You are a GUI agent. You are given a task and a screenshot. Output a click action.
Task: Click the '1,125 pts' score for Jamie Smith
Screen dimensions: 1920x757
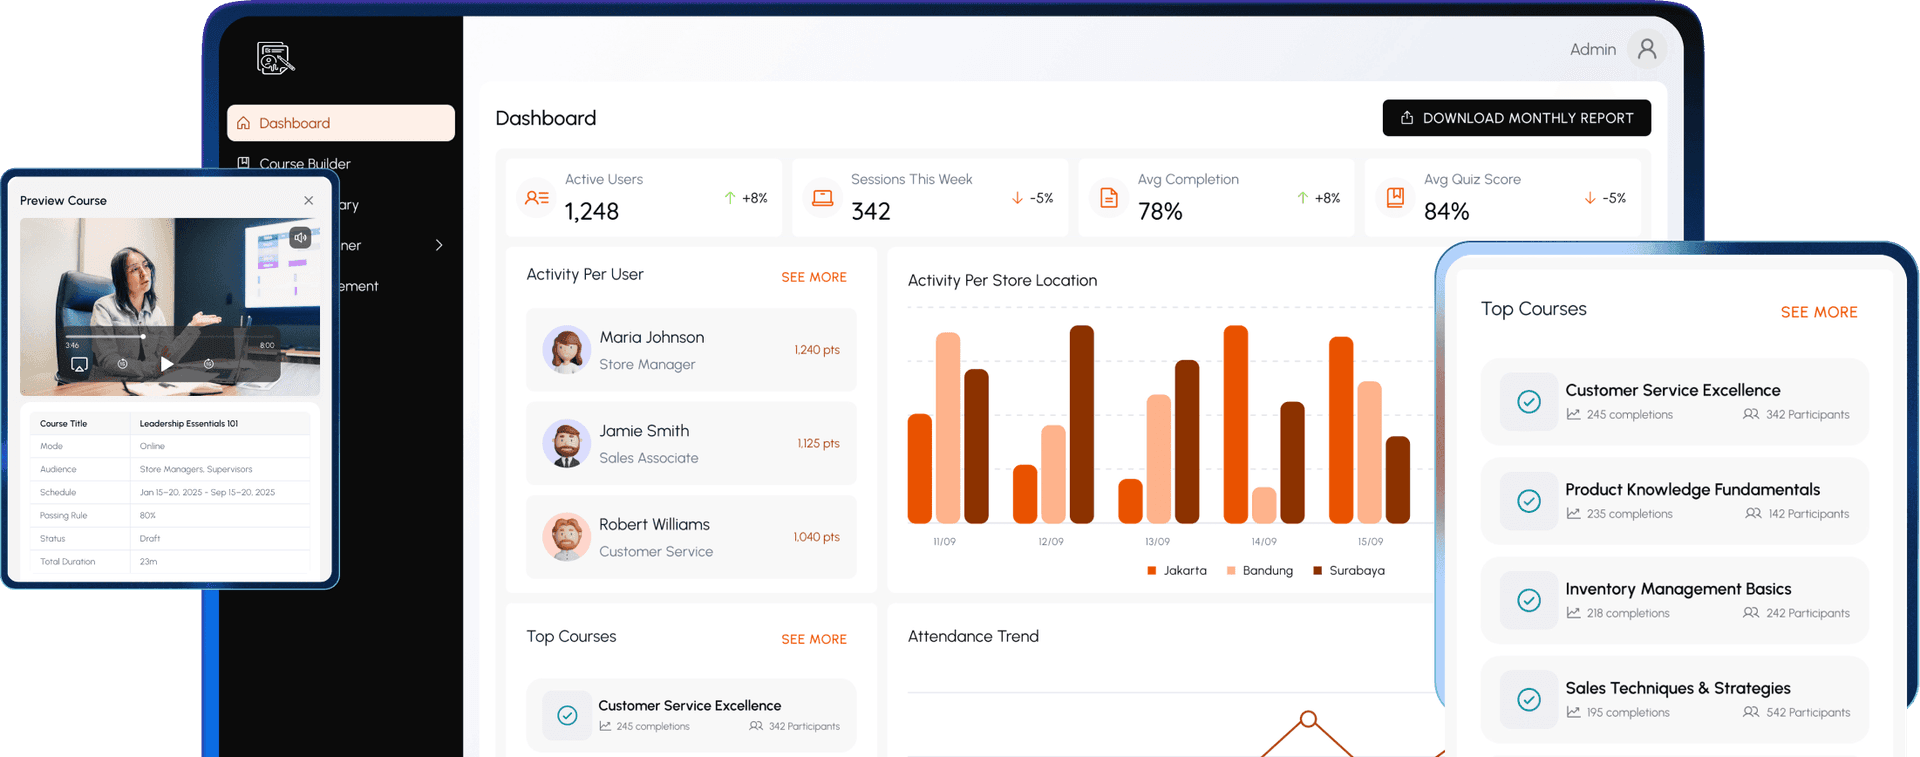[818, 443]
